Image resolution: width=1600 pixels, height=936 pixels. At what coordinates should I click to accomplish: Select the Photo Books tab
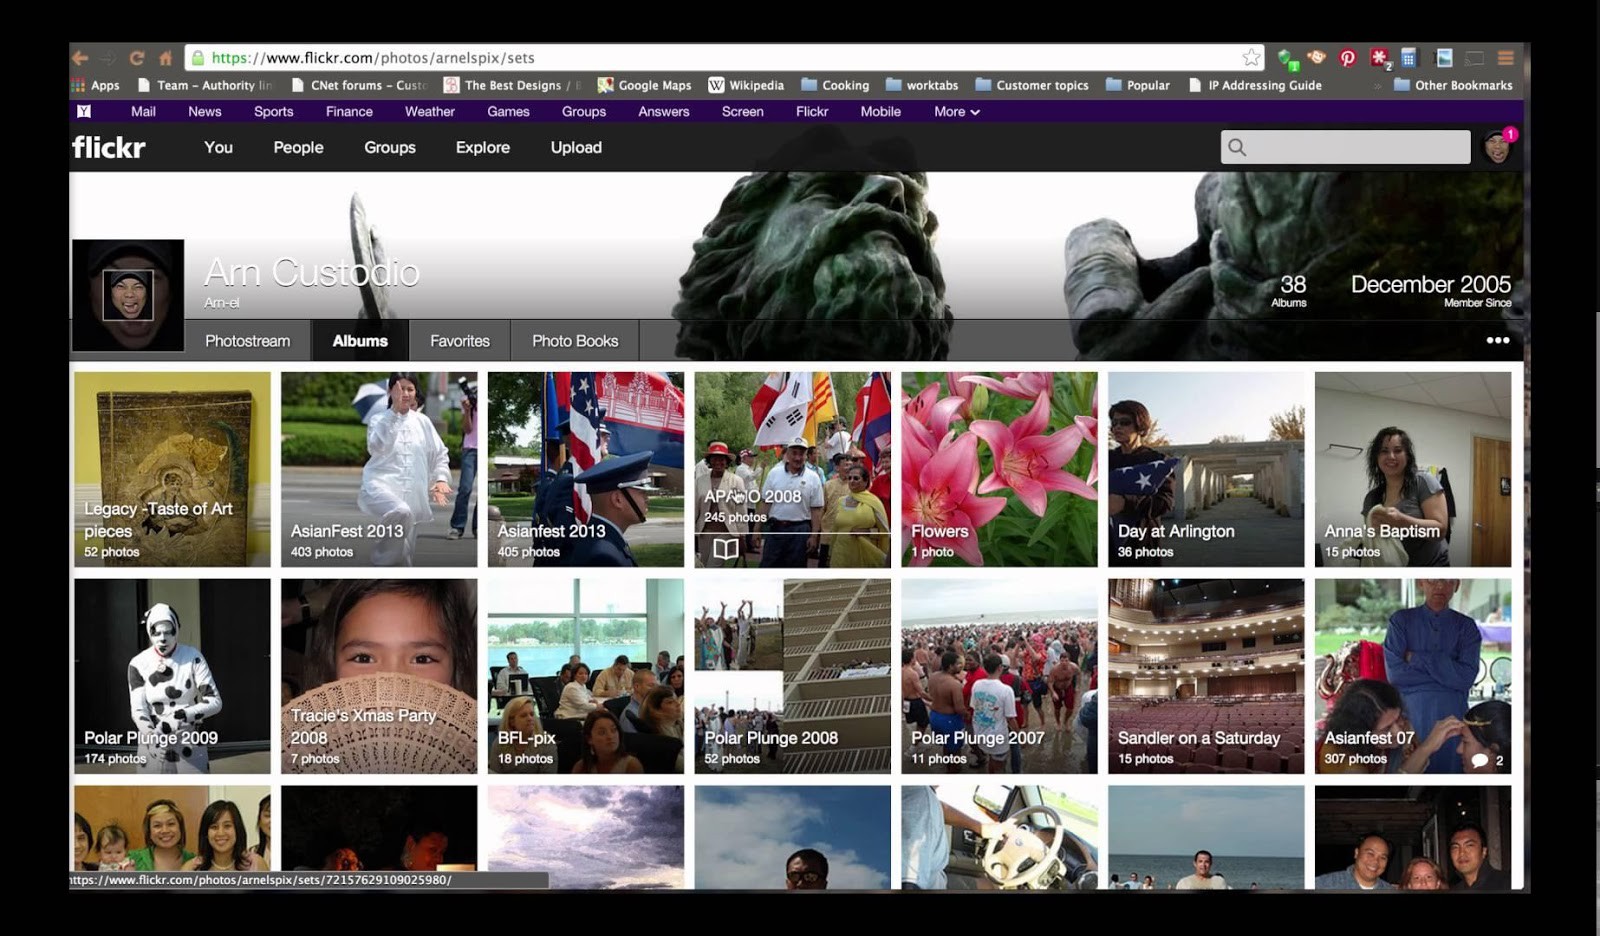pyautogui.click(x=575, y=341)
